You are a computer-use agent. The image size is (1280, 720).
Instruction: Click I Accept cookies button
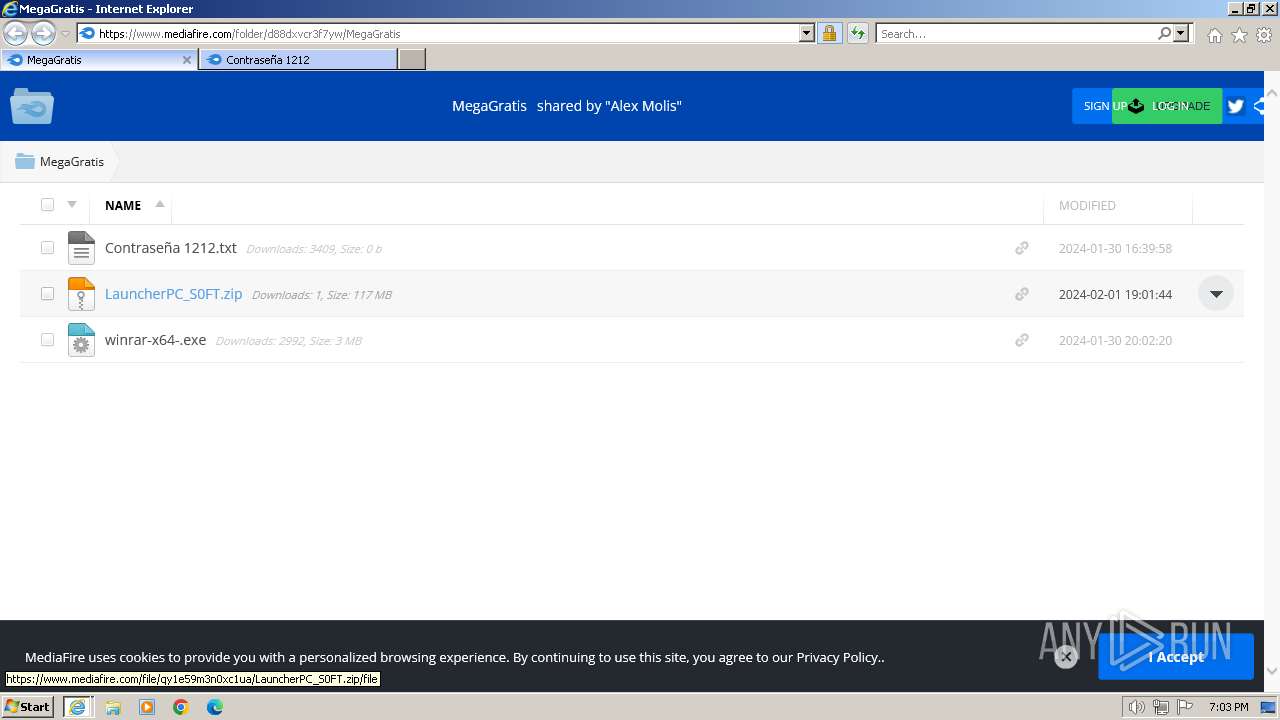coord(1176,657)
